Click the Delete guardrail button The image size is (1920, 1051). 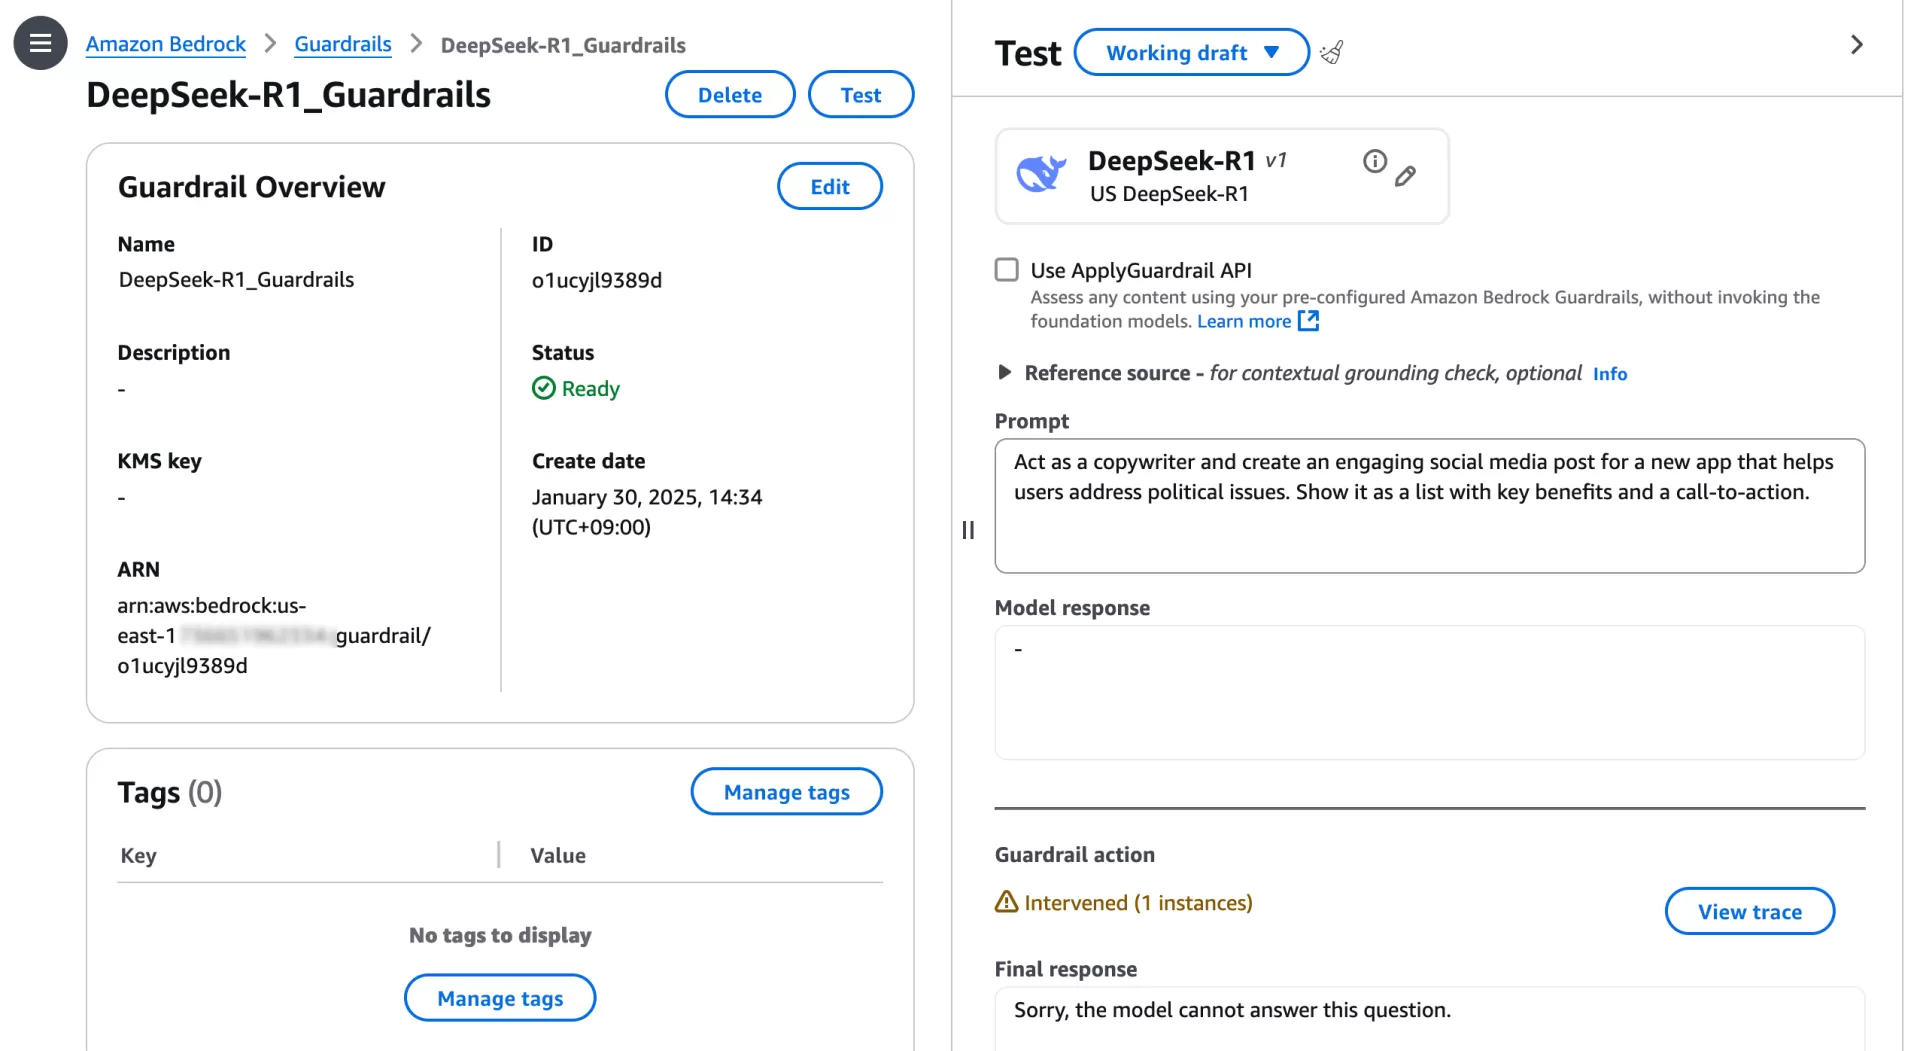730,94
